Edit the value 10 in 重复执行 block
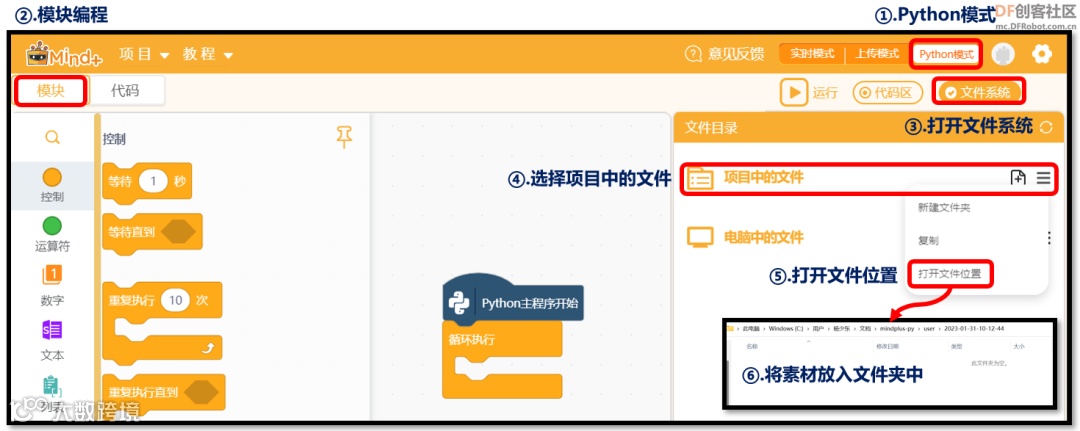 [x=176, y=300]
